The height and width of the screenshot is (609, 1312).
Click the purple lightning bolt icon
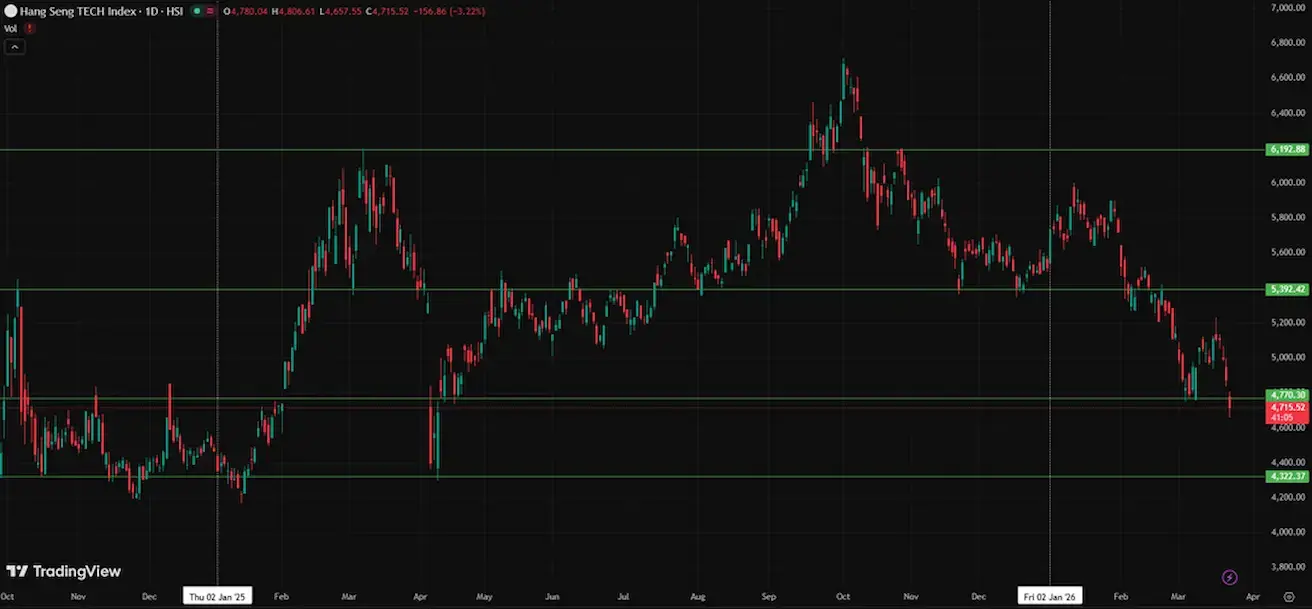pos(1229,577)
